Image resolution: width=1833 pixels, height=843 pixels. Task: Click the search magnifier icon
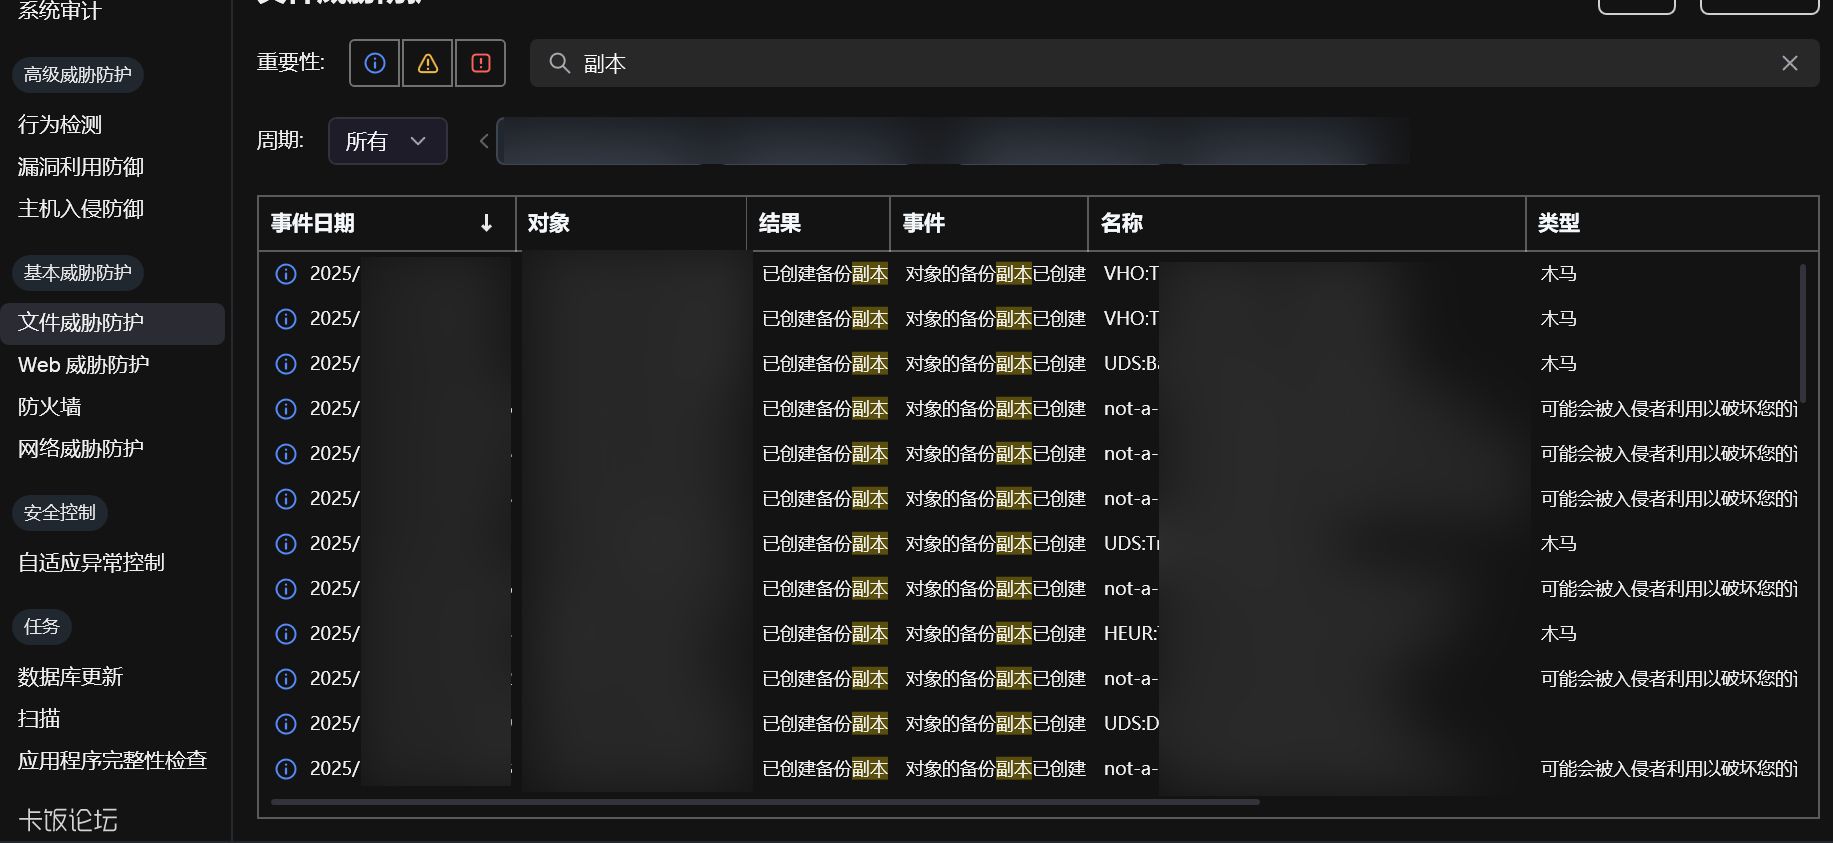click(x=560, y=63)
